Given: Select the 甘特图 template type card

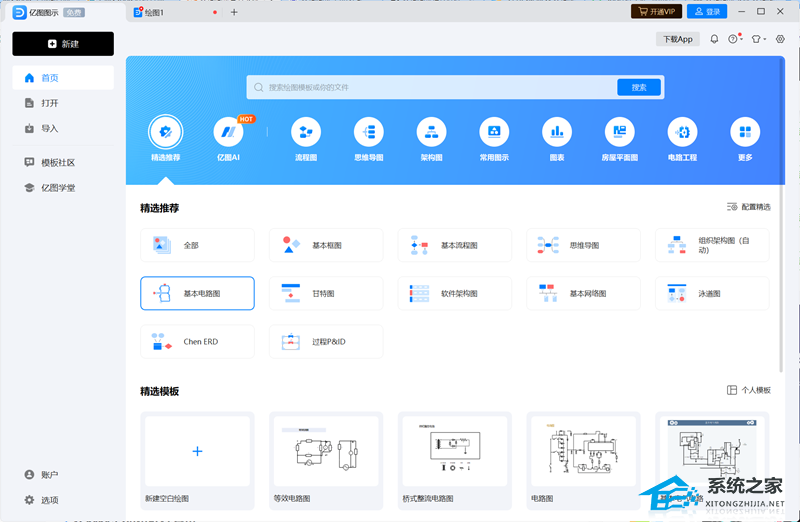Looking at the screenshot, I should (x=325, y=293).
